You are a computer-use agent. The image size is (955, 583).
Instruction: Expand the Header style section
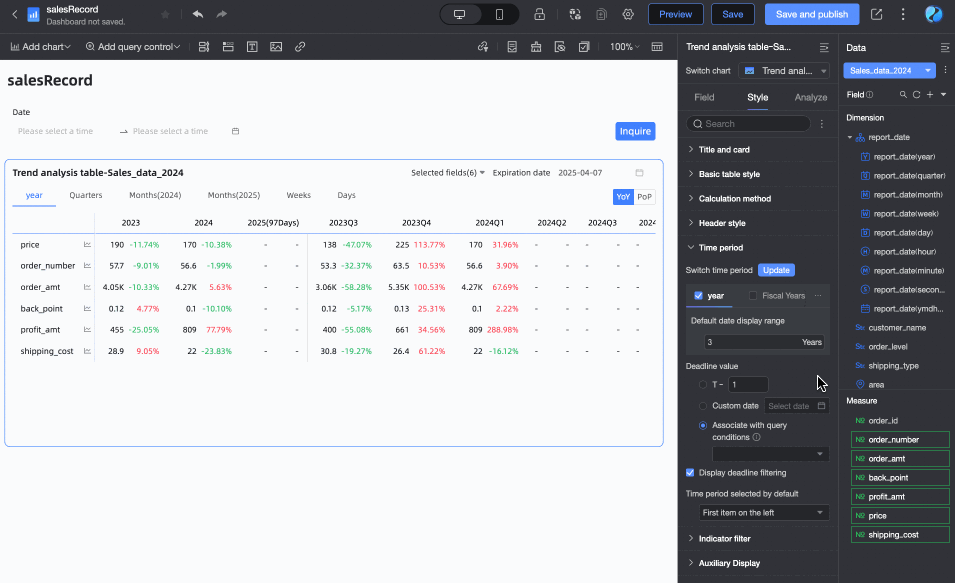point(720,223)
